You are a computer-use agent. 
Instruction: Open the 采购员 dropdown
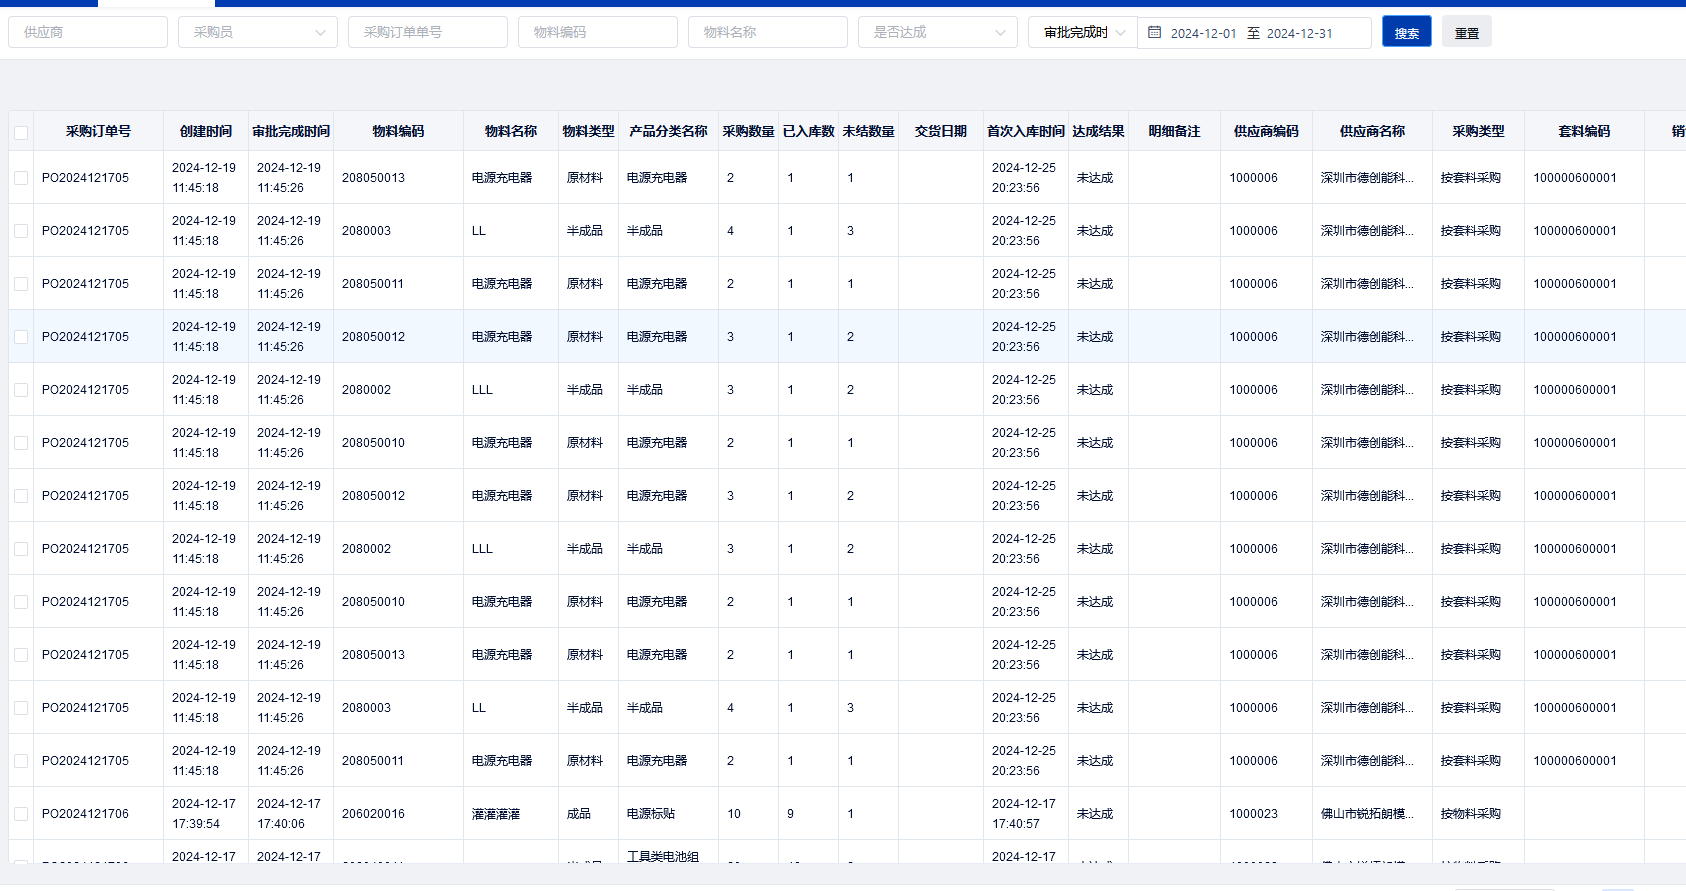pos(258,32)
